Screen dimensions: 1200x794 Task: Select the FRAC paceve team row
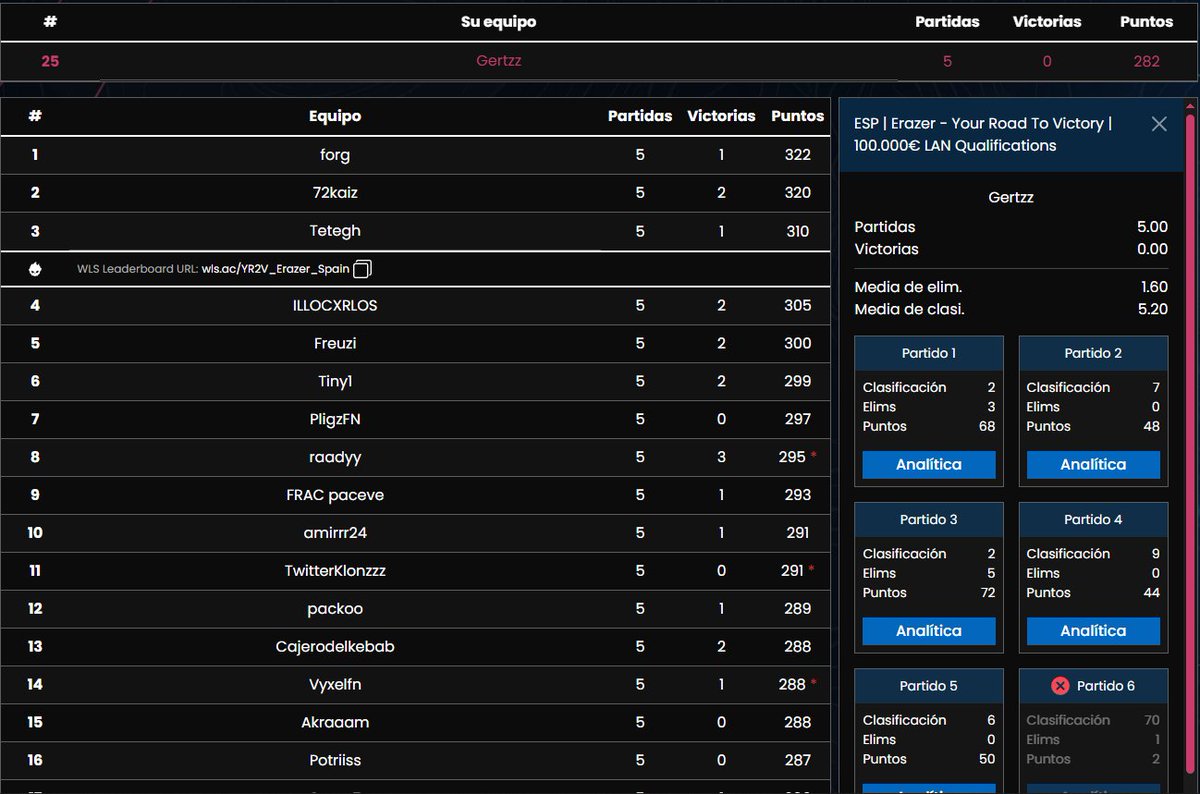415,495
